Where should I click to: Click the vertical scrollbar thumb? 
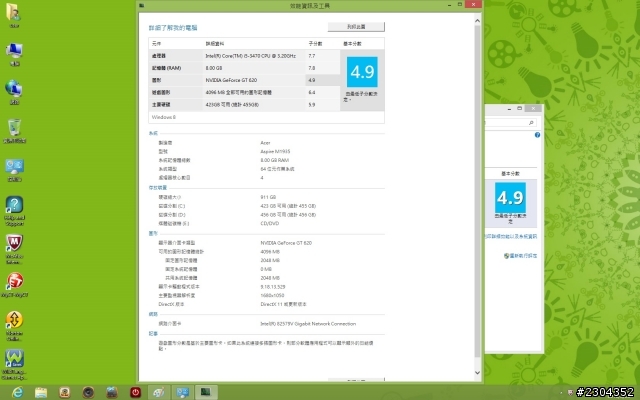coord(478,191)
